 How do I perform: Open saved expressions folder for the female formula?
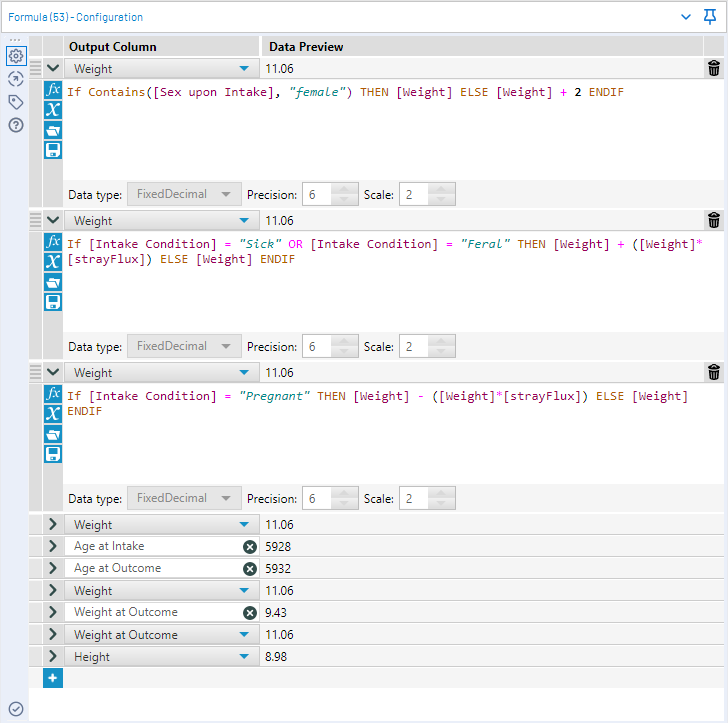point(53,130)
